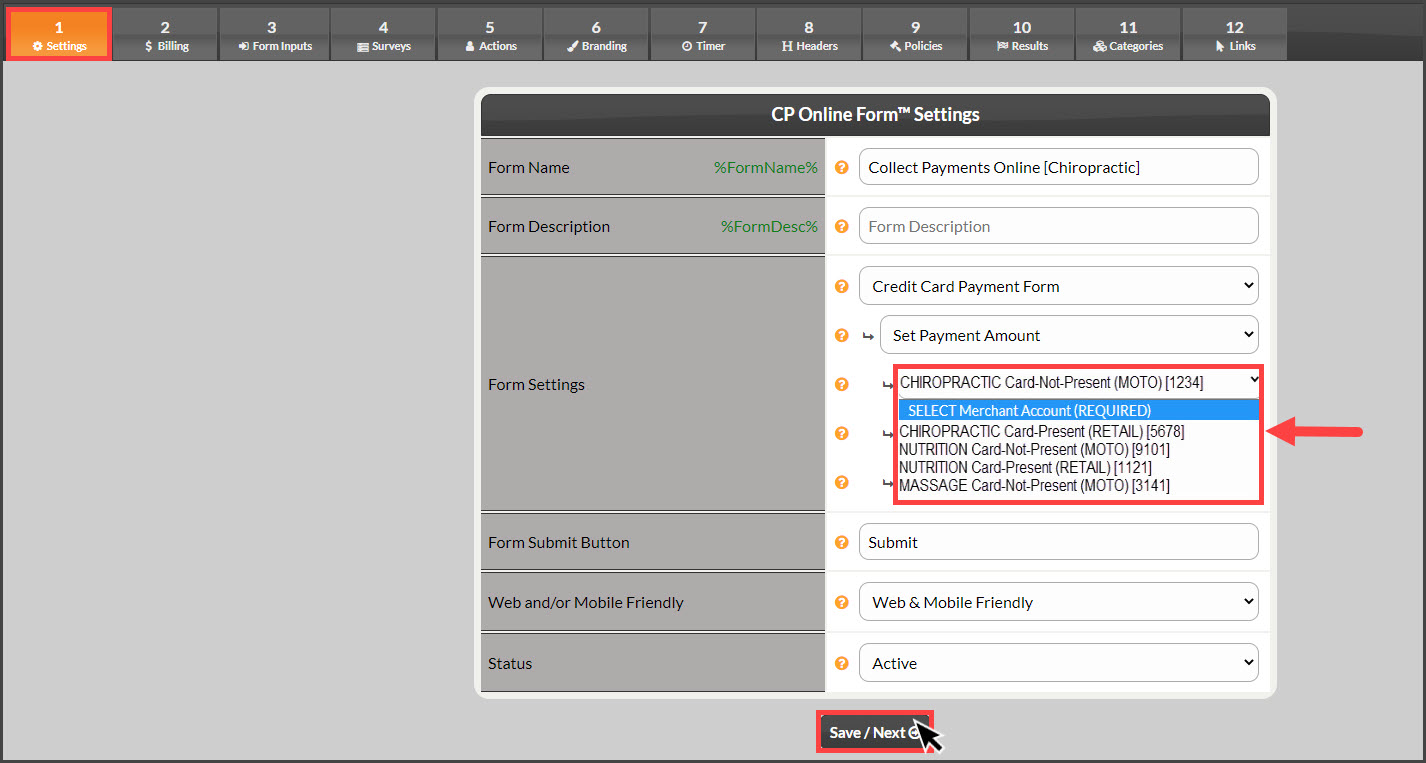Image resolution: width=1426 pixels, height=763 pixels.
Task: Click help icon beside merchant account dropdown
Action: click(x=842, y=384)
